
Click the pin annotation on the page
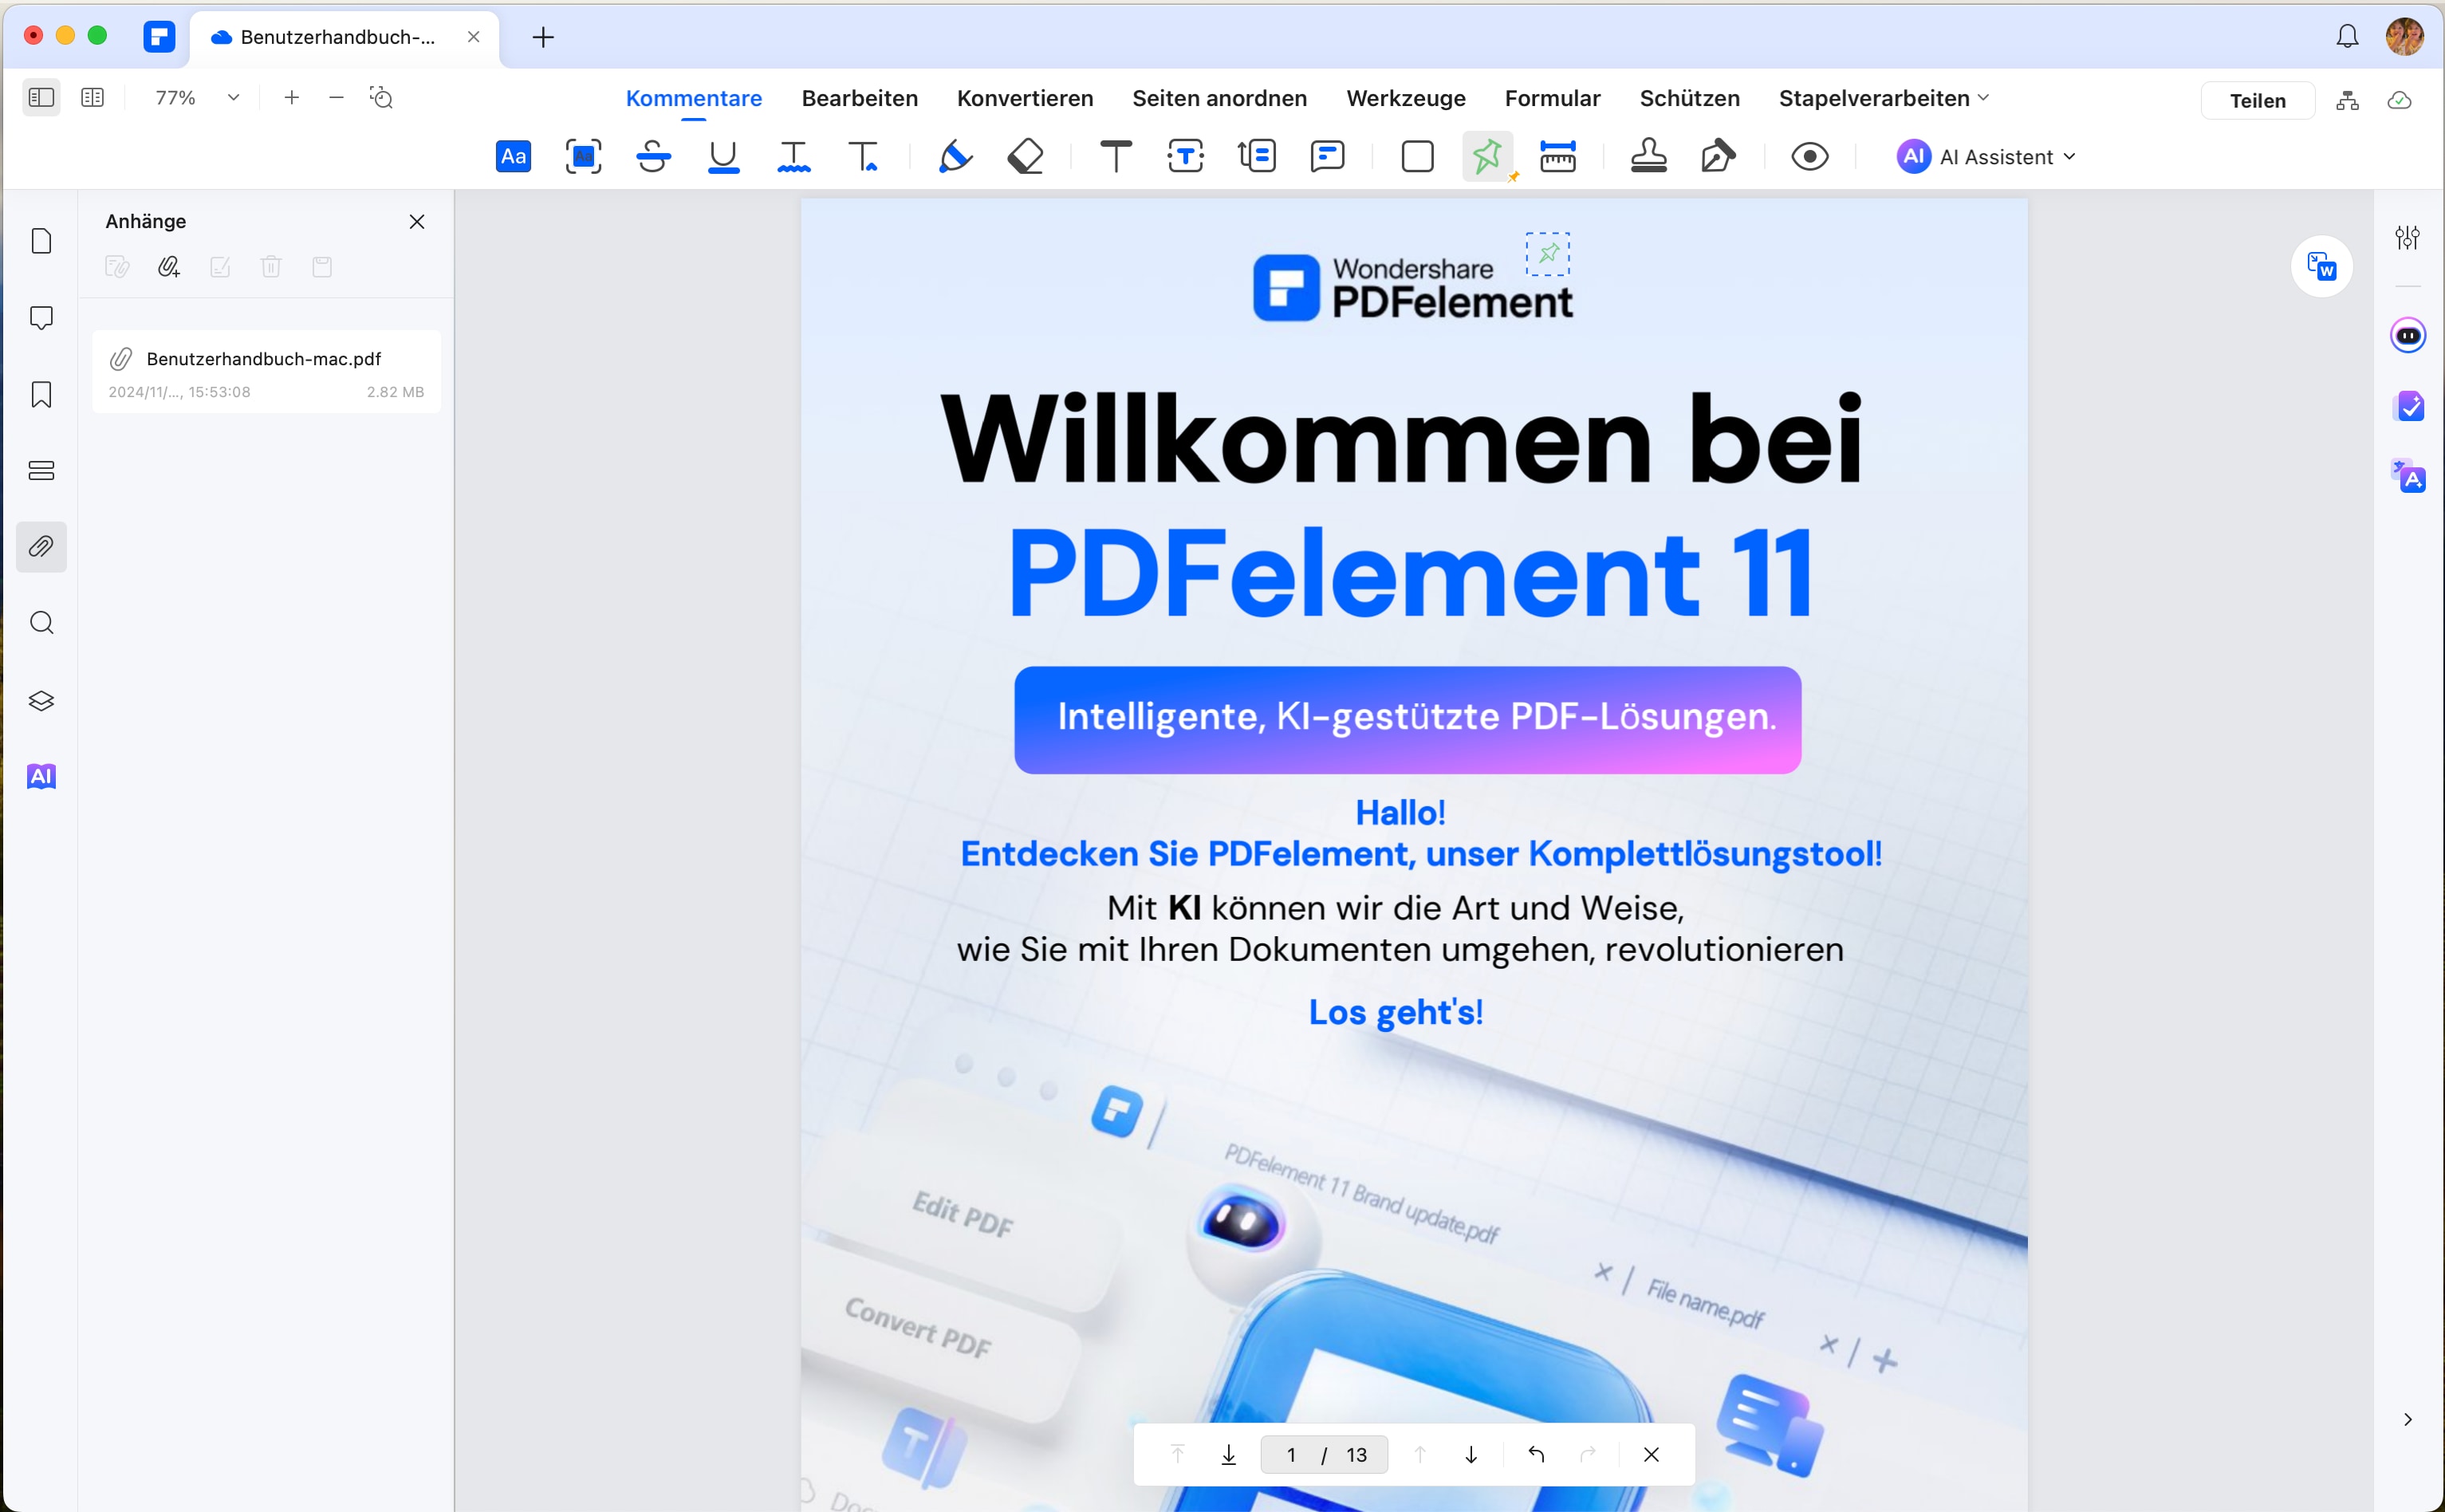point(1547,253)
